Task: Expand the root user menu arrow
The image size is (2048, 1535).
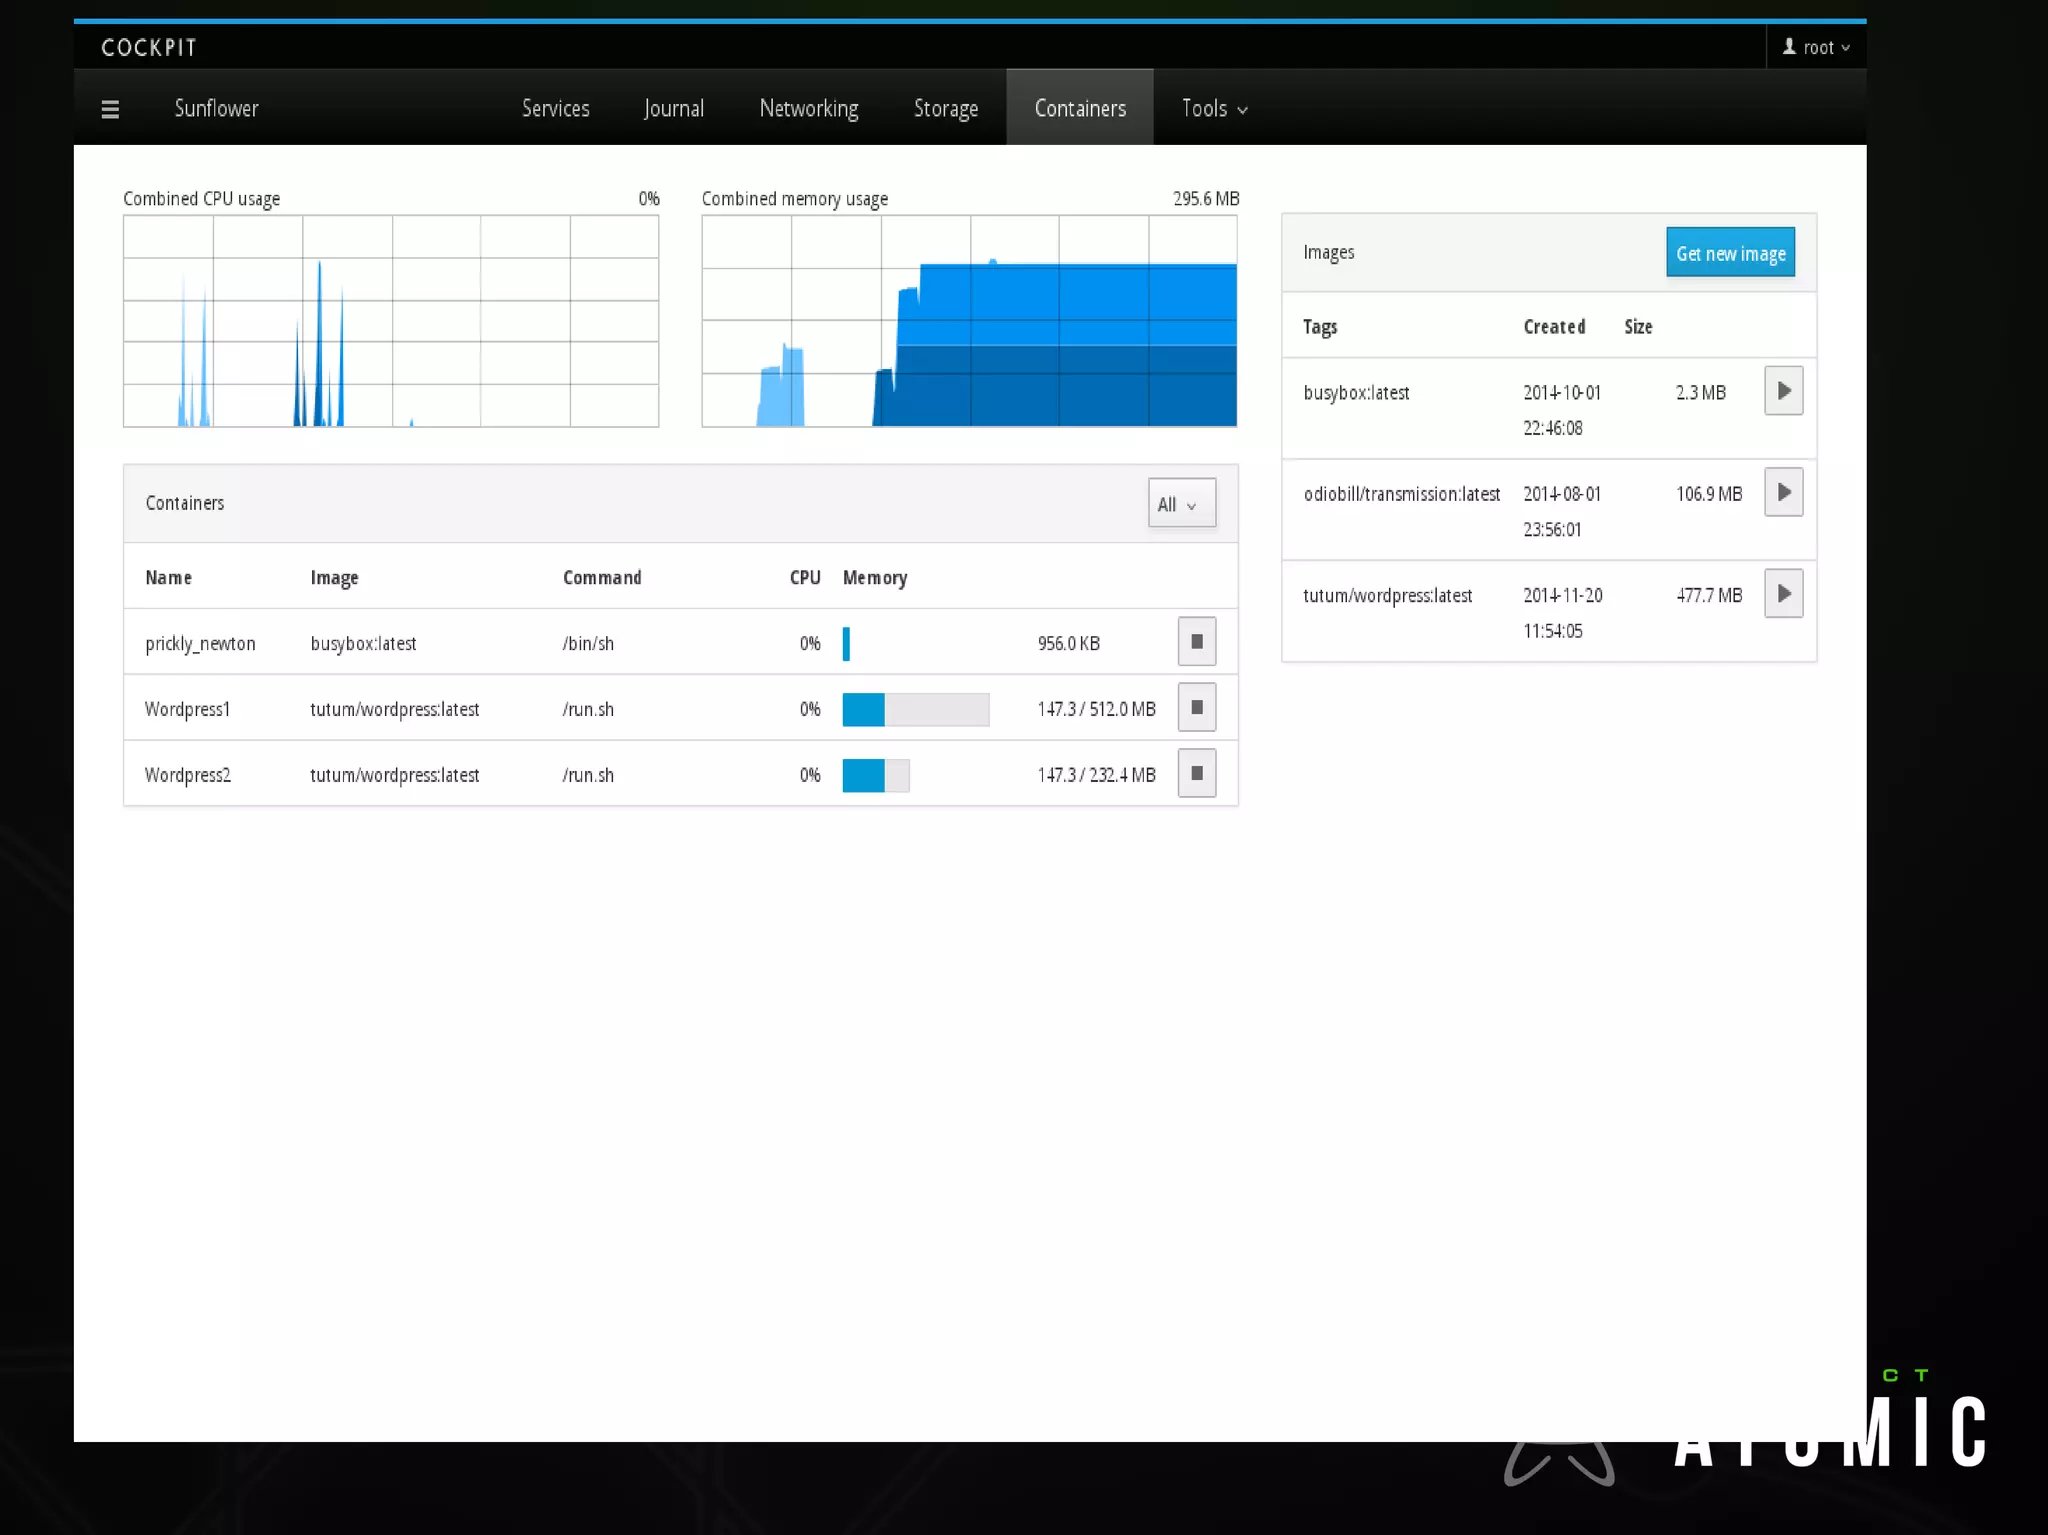Action: [1846, 48]
